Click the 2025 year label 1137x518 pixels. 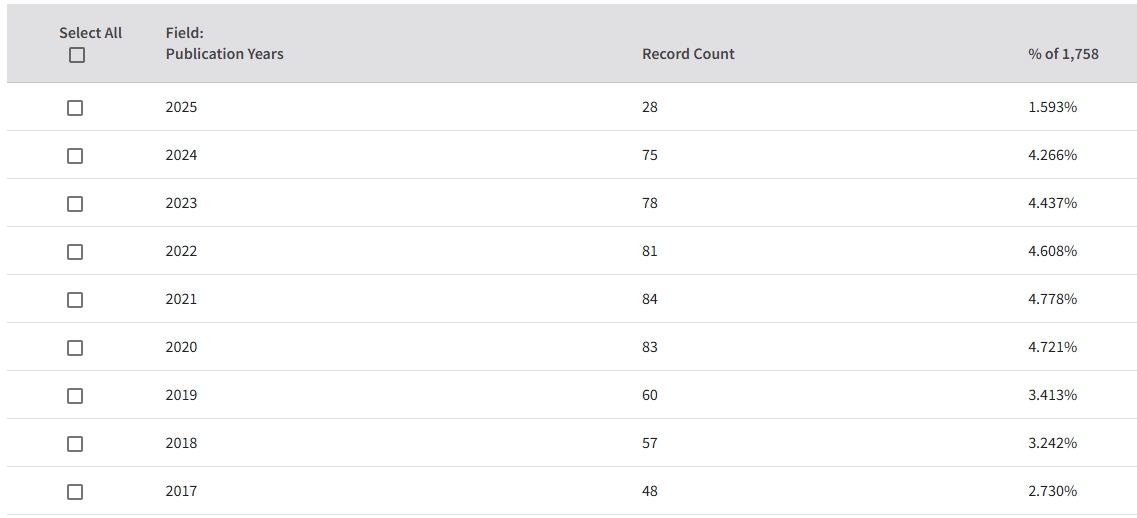tap(181, 107)
